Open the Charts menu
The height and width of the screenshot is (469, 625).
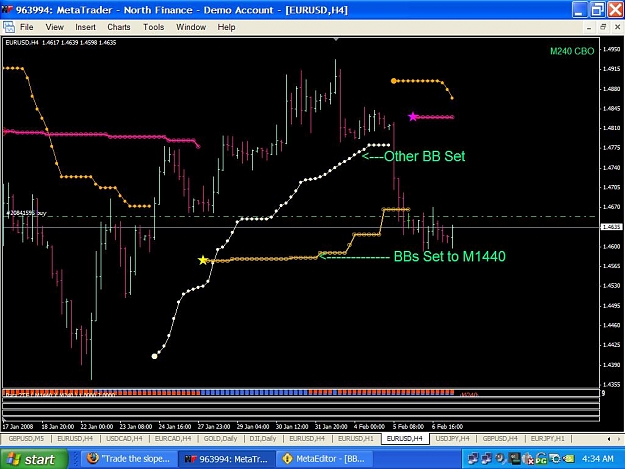pyautogui.click(x=119, y=27)
